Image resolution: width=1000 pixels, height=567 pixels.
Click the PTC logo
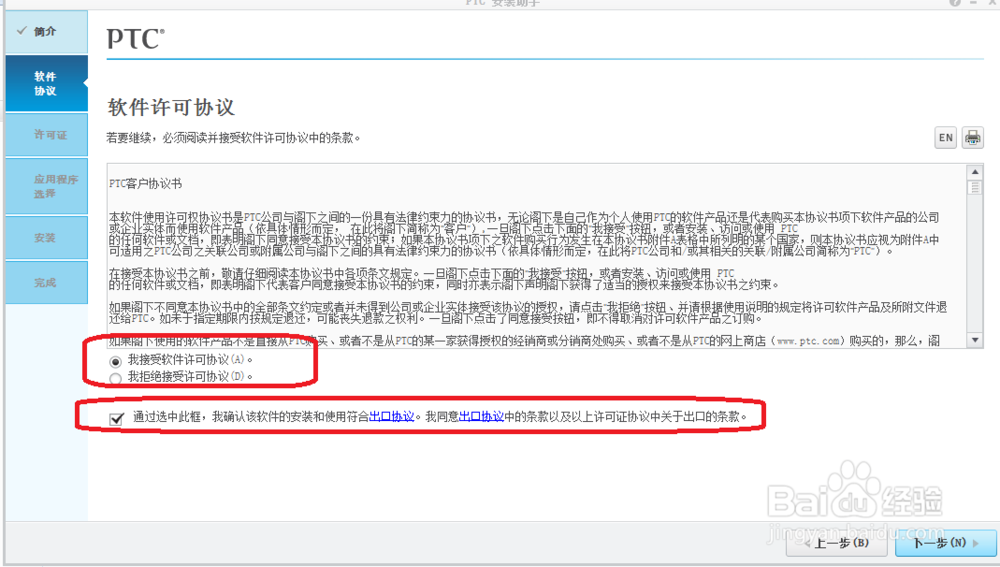135,39
